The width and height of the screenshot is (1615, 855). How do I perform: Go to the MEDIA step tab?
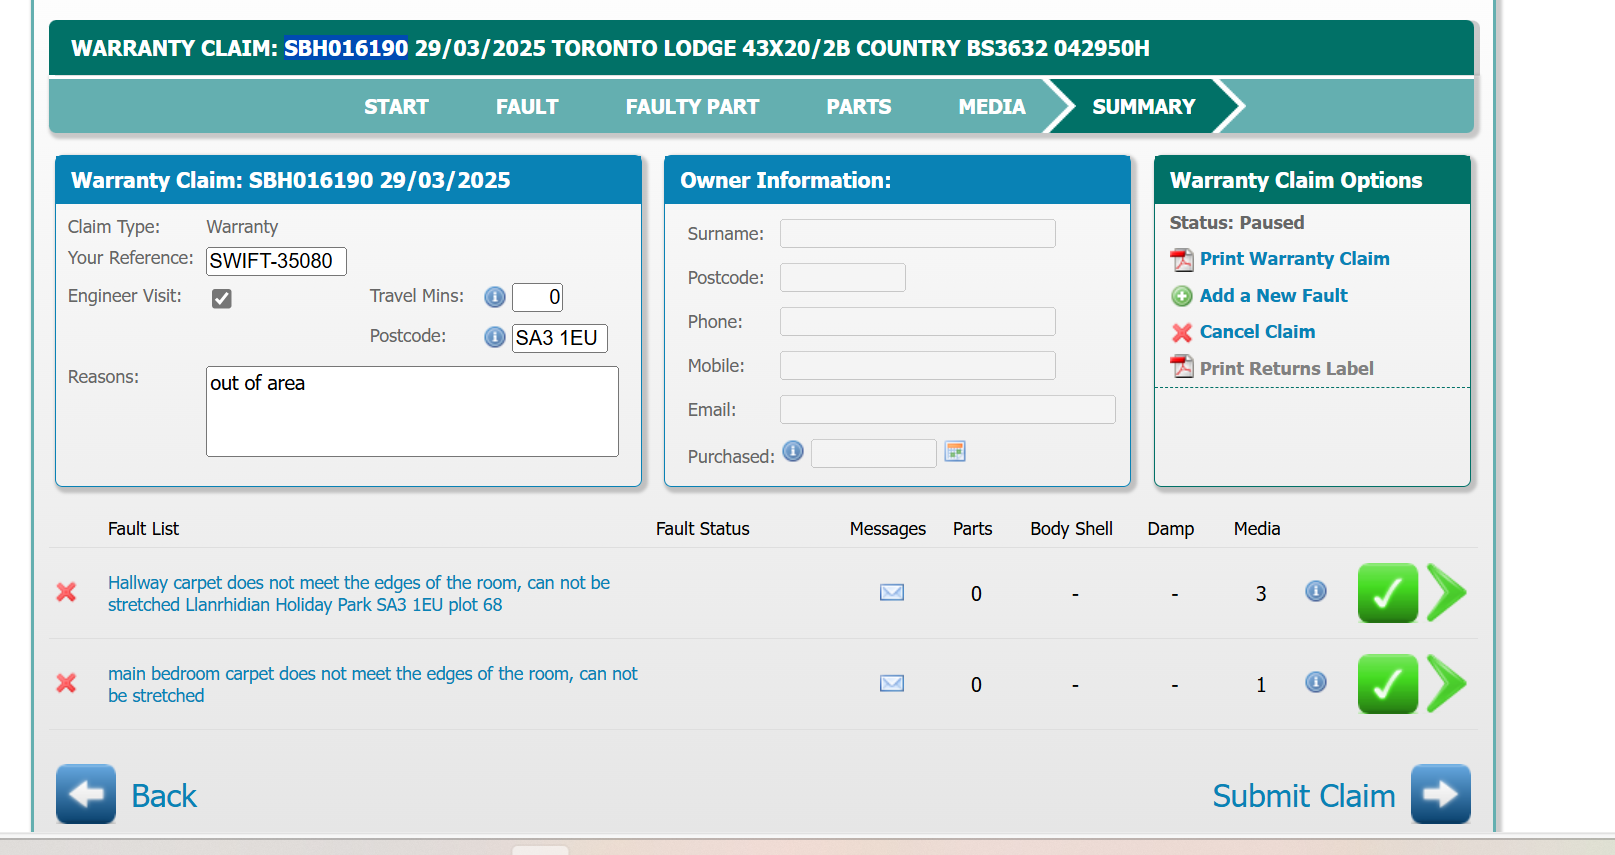tap(991, 107)
